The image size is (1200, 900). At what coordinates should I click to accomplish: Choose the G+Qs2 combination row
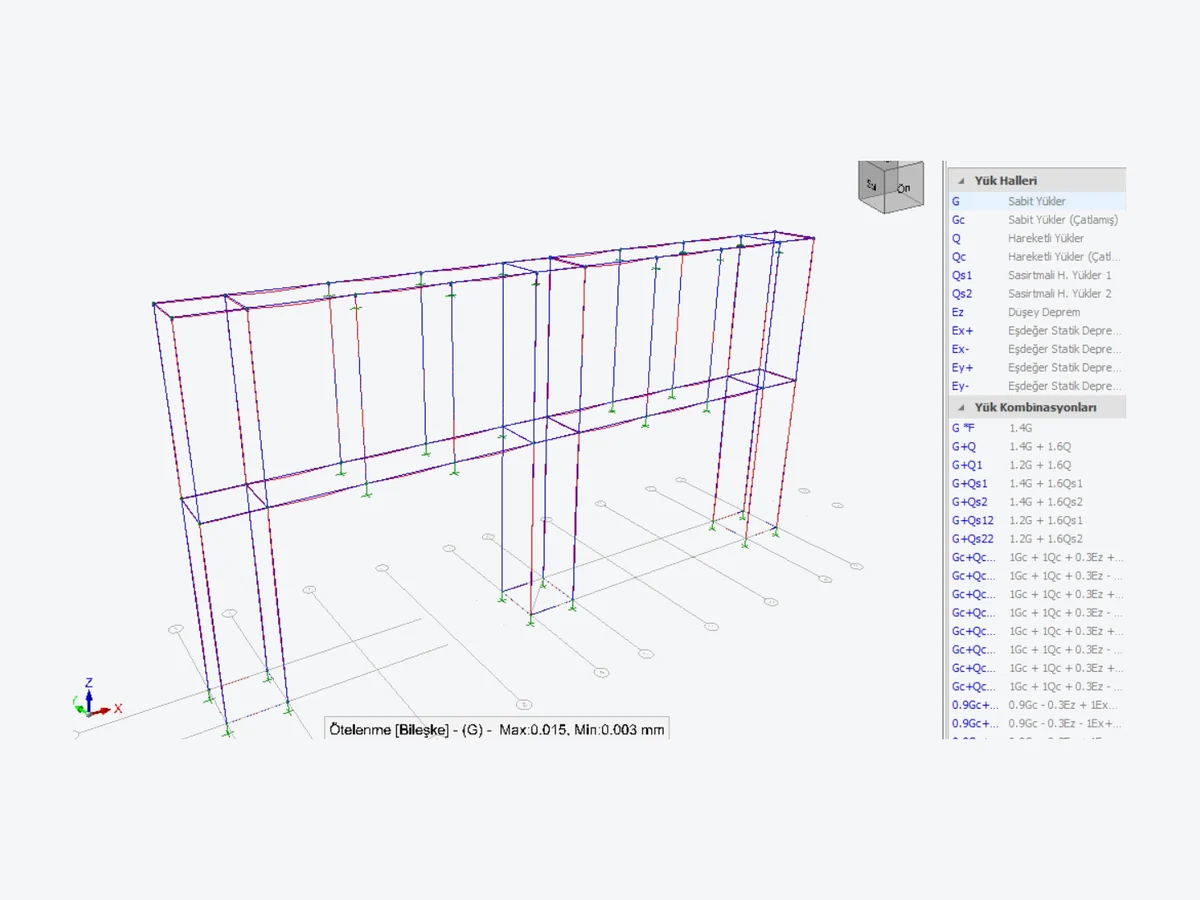[1037, 502]
